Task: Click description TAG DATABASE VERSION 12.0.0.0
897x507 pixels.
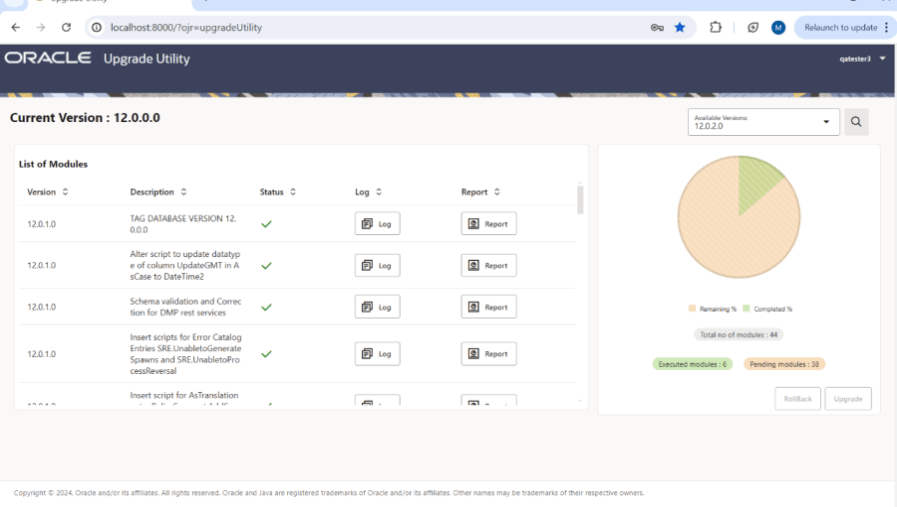Action: coord(183,224)
